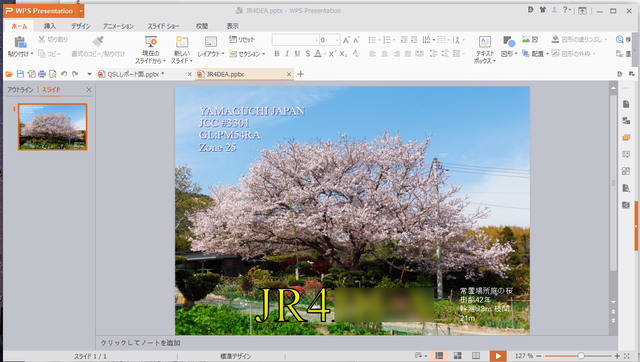Click the Increase Indent icon
The width and height of the screenshot is (640, 362).
414,40
